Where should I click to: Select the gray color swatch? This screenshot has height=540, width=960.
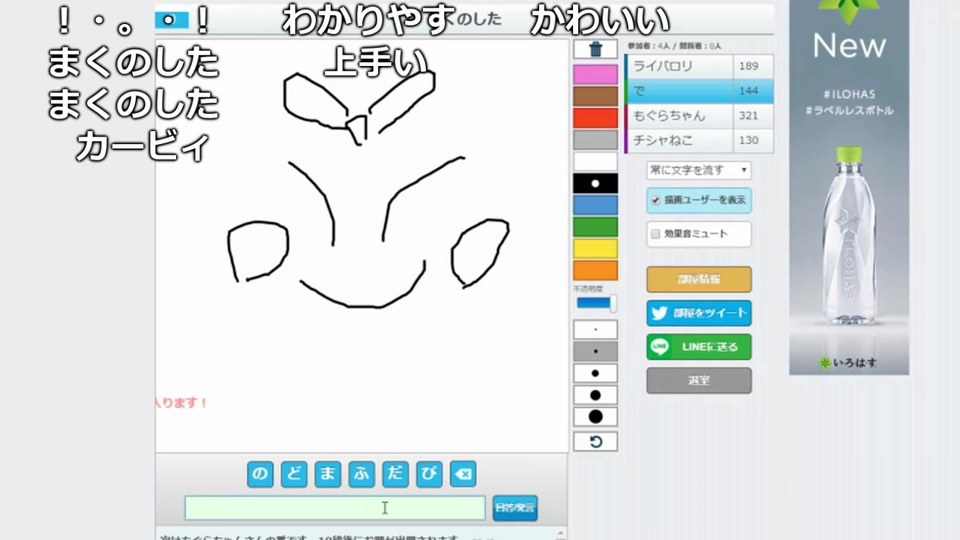(x=595, y=140)
